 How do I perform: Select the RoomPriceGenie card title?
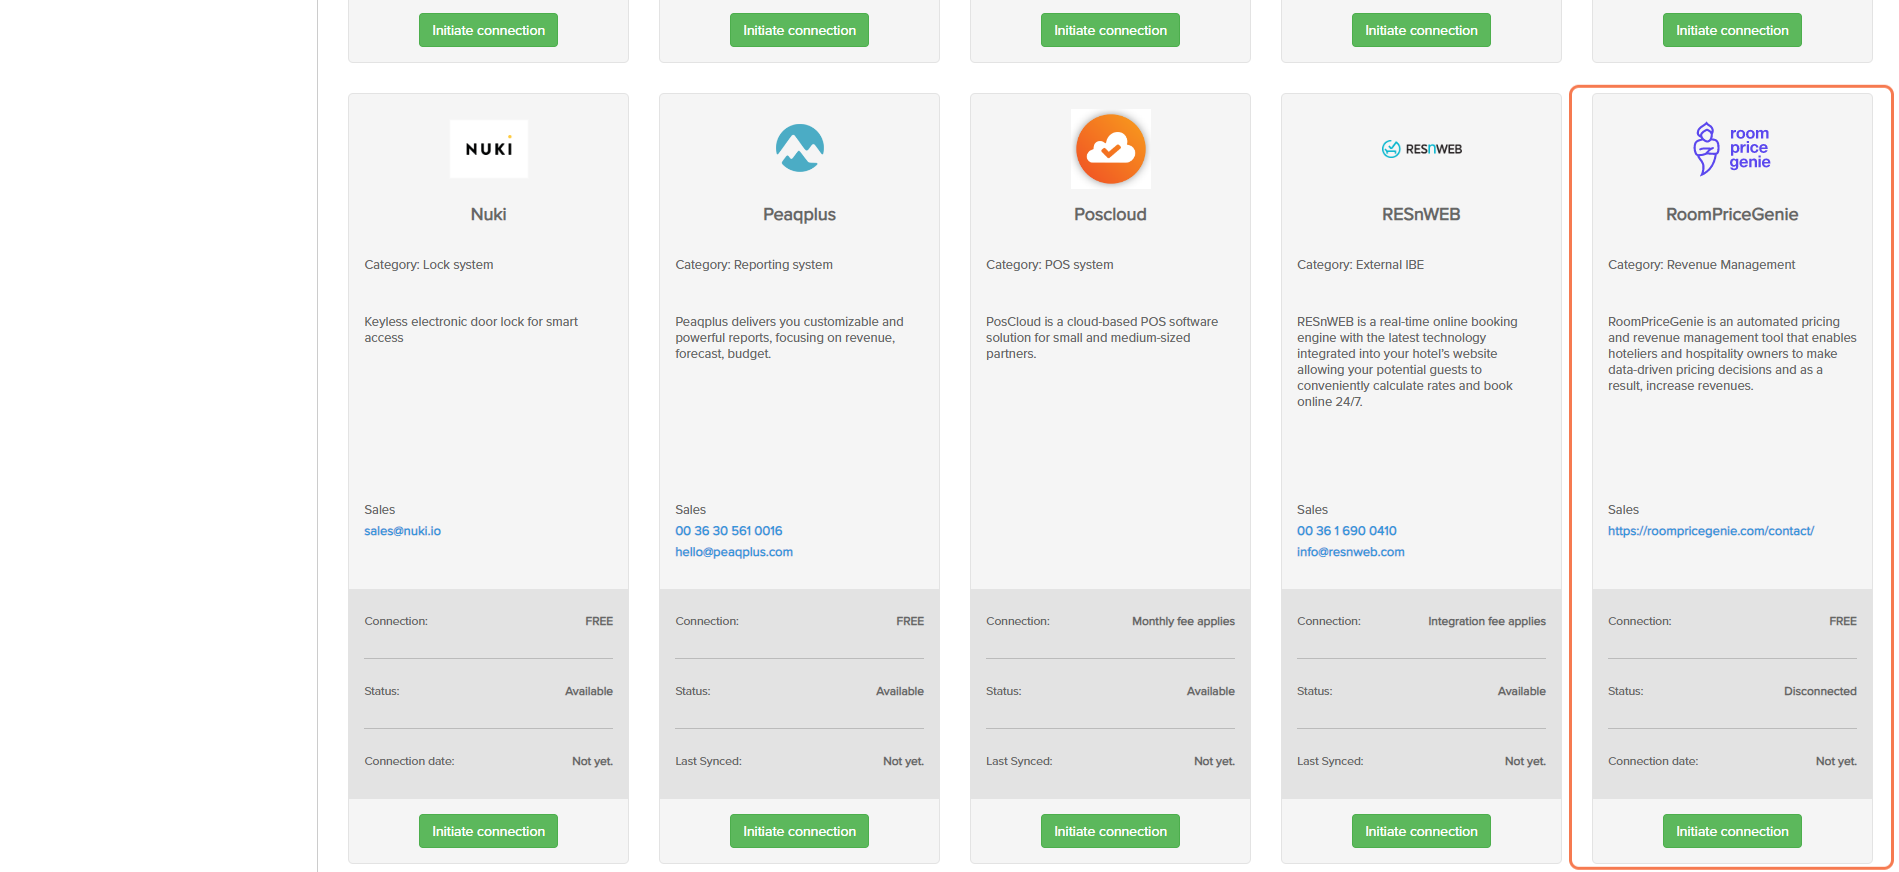pyautogui.click(x=1732, y=214)
